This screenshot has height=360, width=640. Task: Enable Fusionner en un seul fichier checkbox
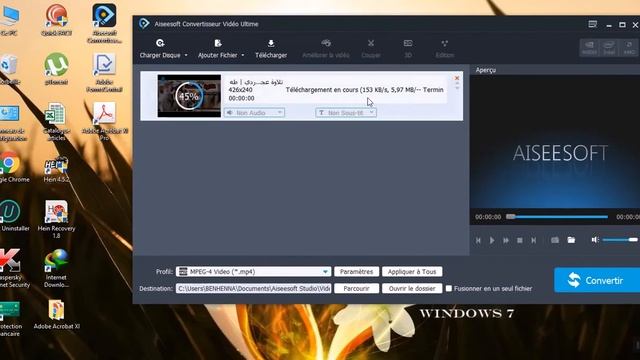coord(449,289)
